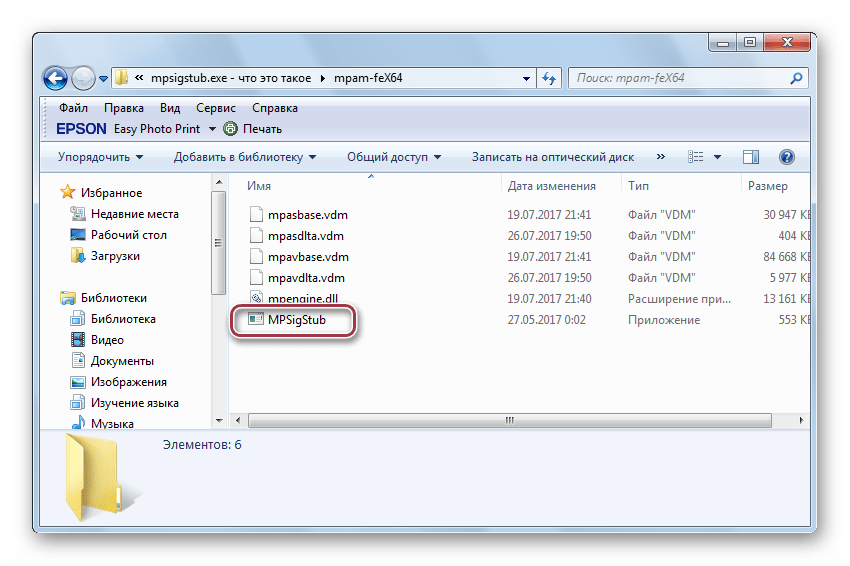This screenshot has width=850, height=566.
Task: Expand the address bar history dropdown
Action: [x=526, y=79]
